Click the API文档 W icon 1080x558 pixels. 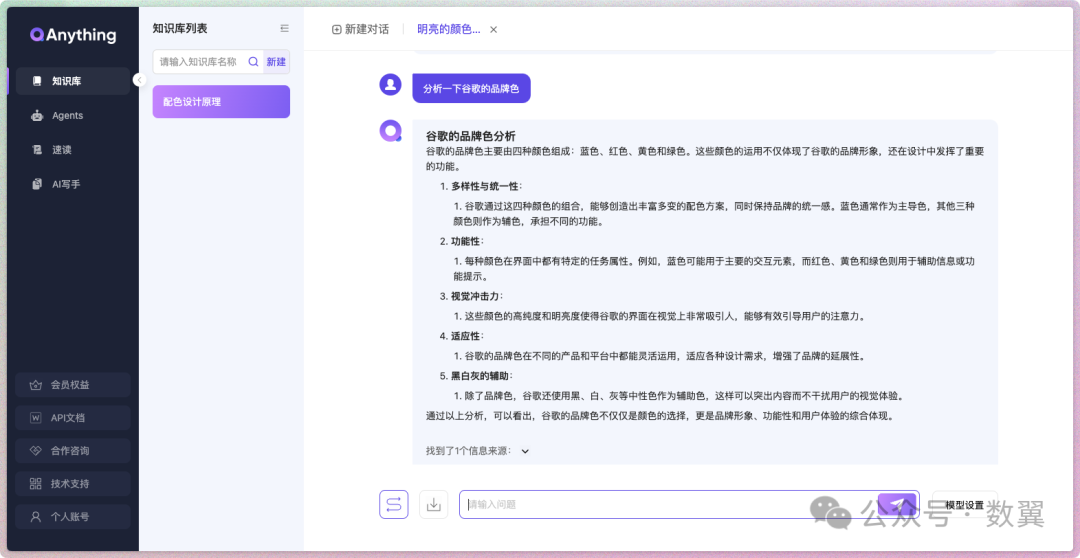click(36, 418)
